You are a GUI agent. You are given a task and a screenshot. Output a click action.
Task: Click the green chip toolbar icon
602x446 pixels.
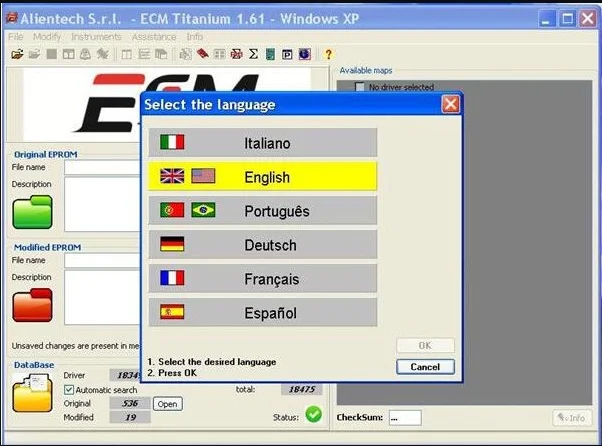[270, 54]
